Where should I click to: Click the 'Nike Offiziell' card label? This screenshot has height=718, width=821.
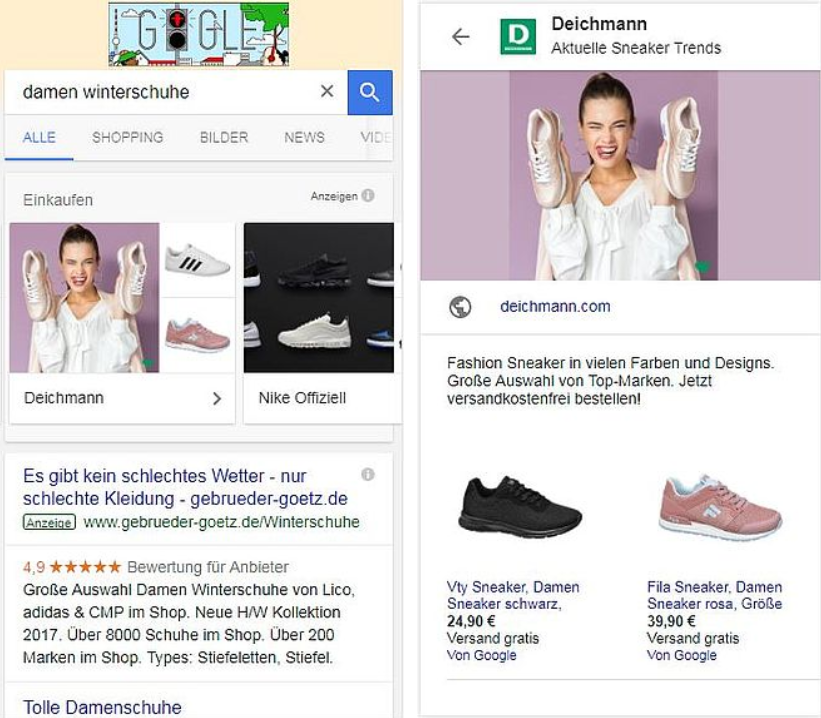(302, 398)
